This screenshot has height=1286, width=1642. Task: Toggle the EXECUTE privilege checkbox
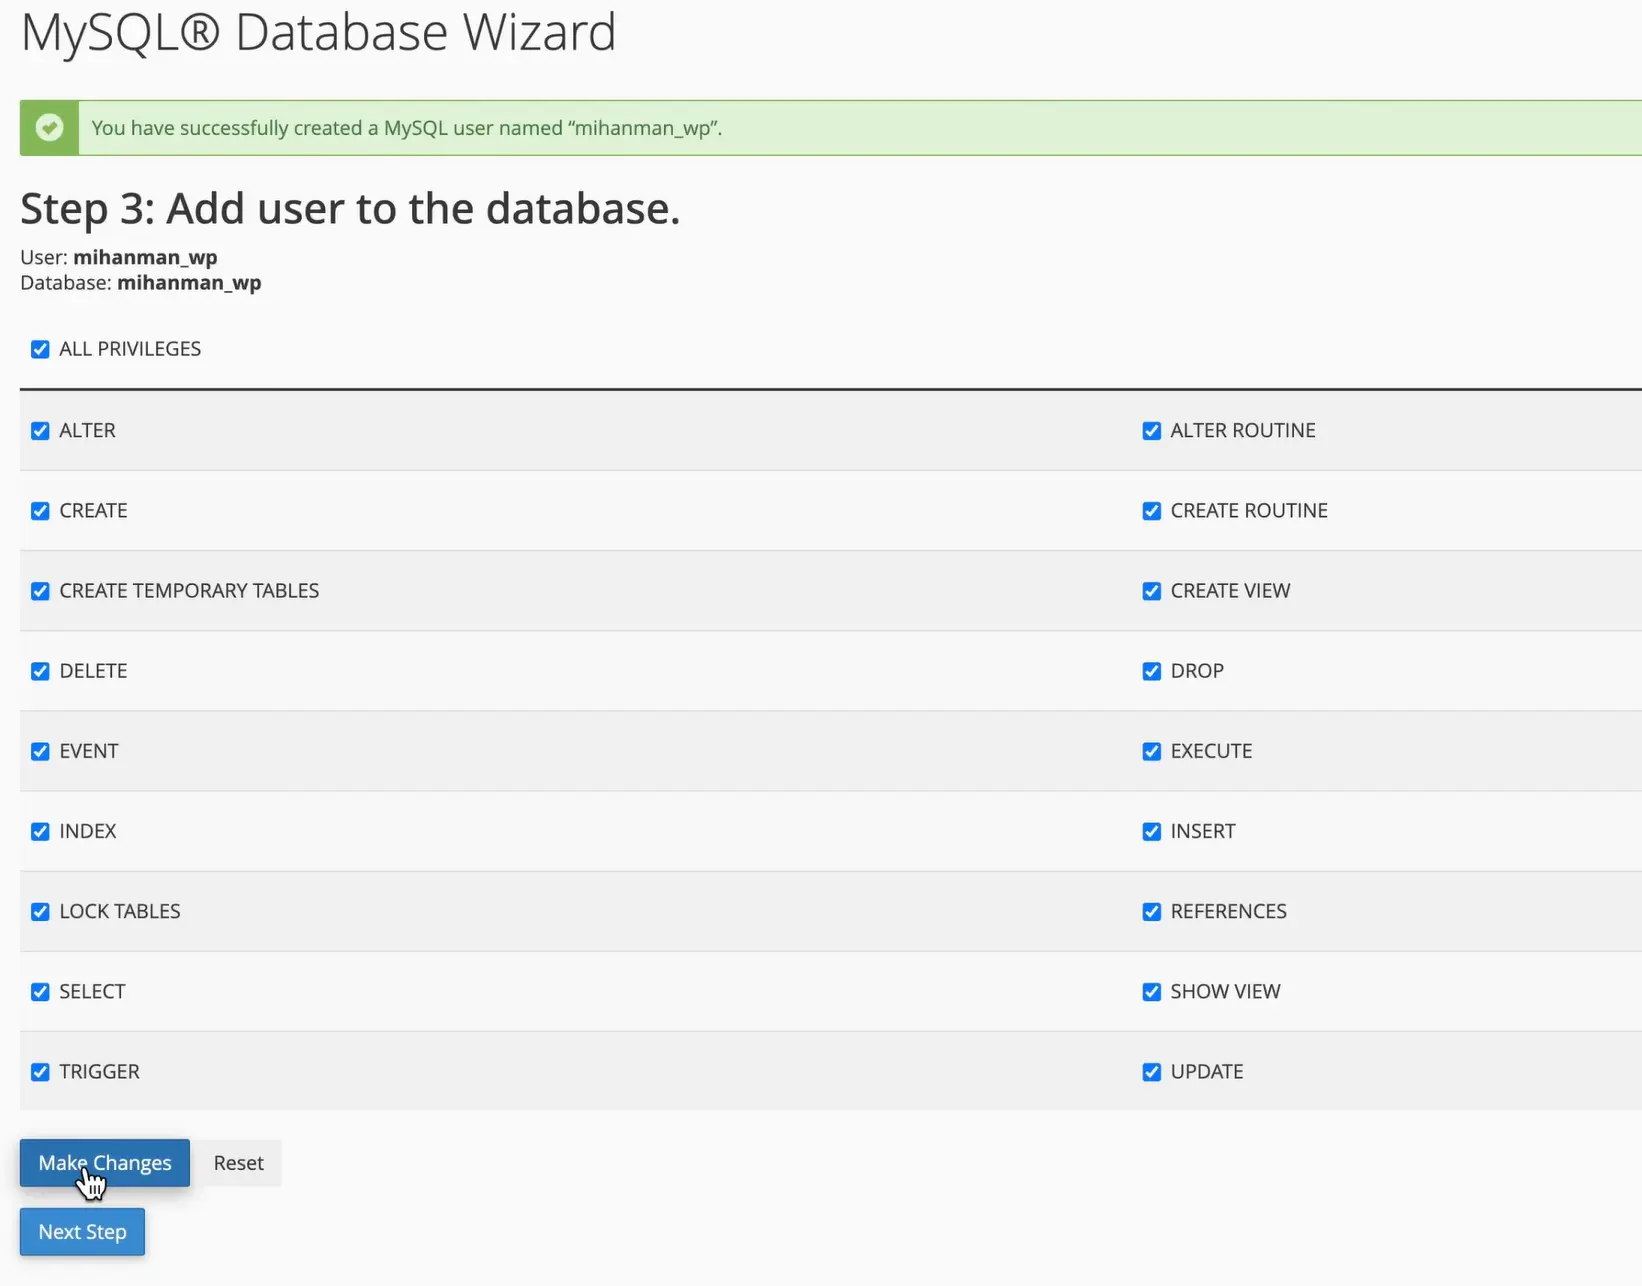[1152, 751]
